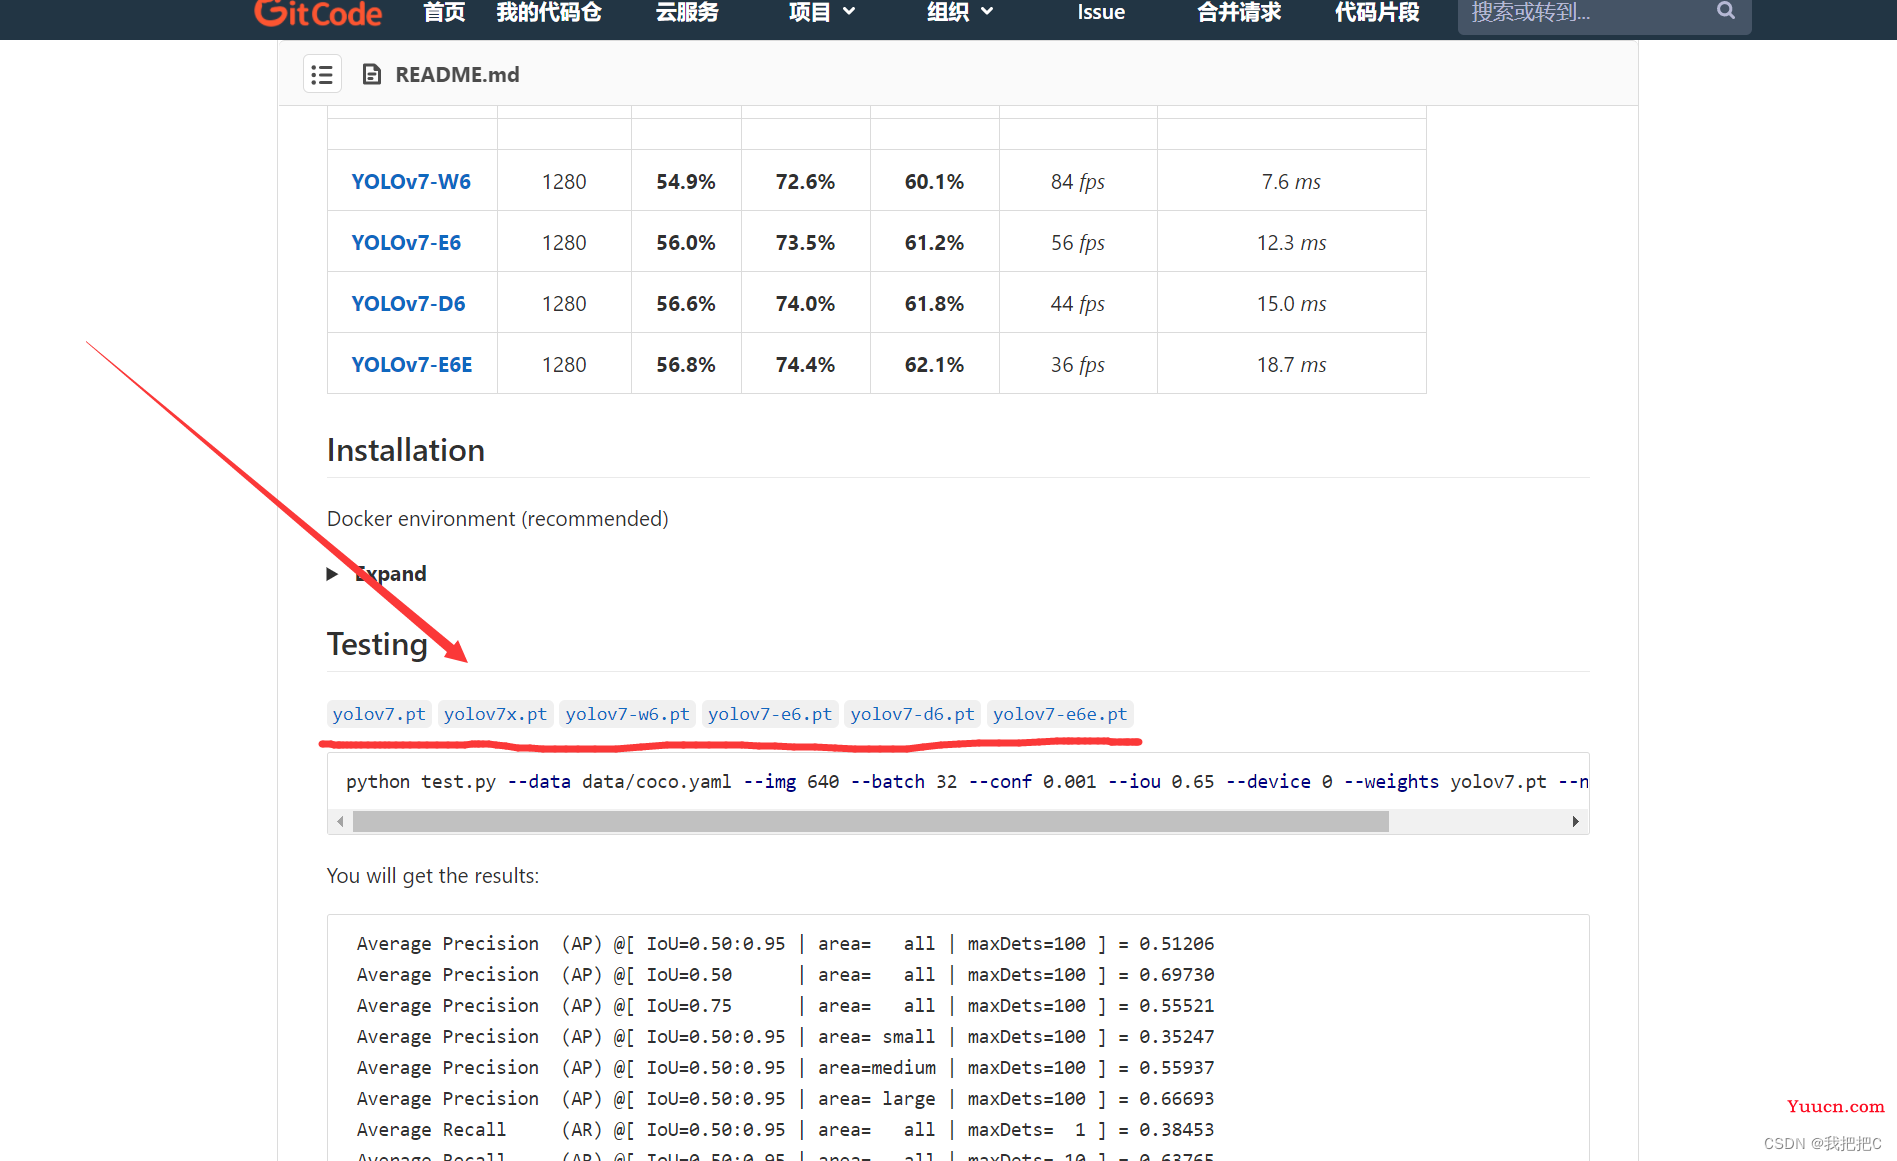The height and width of the screenshot is (1161, 1897).
Task: Open the table of contents list icon
Action: [322, 75]
